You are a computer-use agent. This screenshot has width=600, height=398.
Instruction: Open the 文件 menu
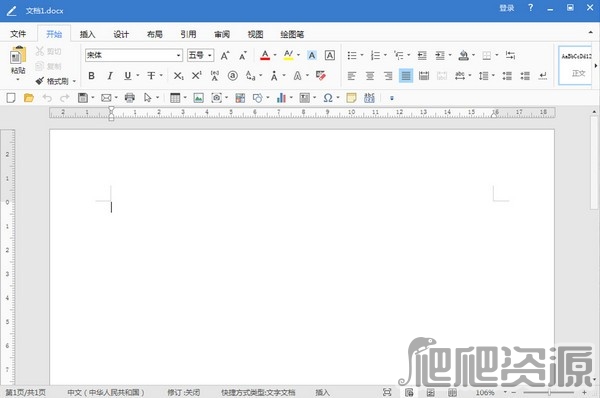pos(18,34)
